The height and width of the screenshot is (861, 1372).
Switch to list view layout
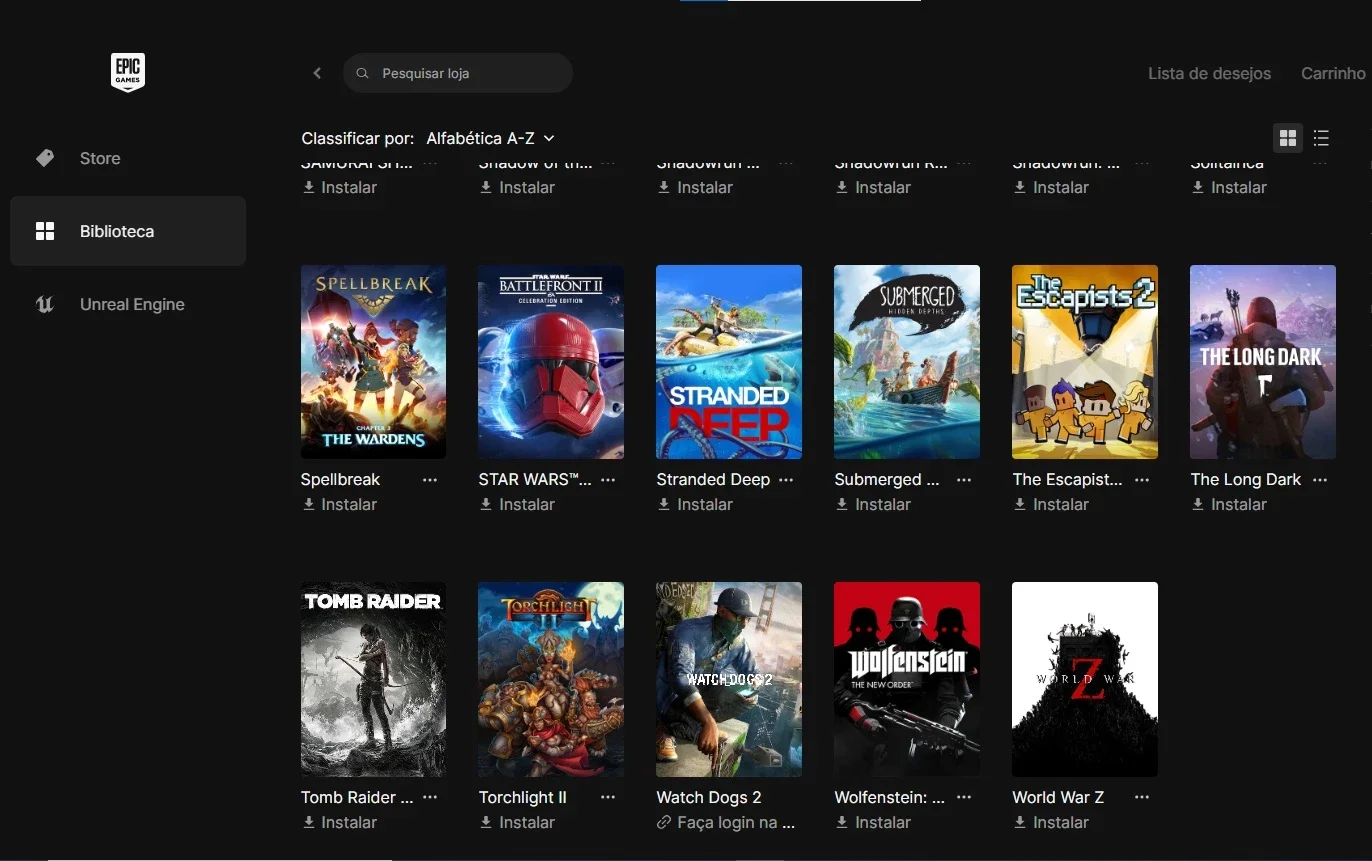point(1321,138)
